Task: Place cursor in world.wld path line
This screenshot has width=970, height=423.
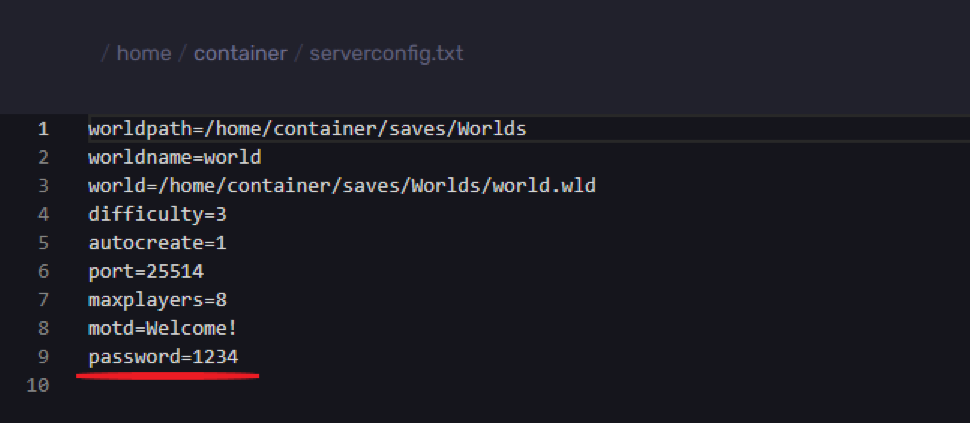Action: (342, 186)
